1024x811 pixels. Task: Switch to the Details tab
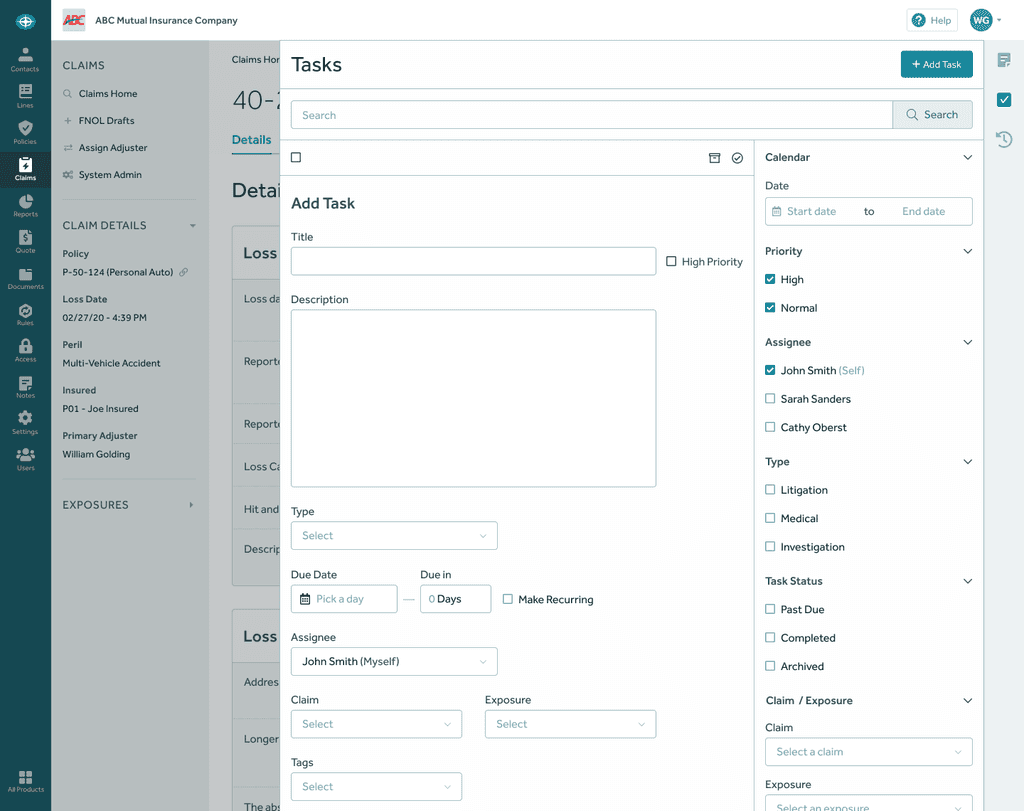251,140
